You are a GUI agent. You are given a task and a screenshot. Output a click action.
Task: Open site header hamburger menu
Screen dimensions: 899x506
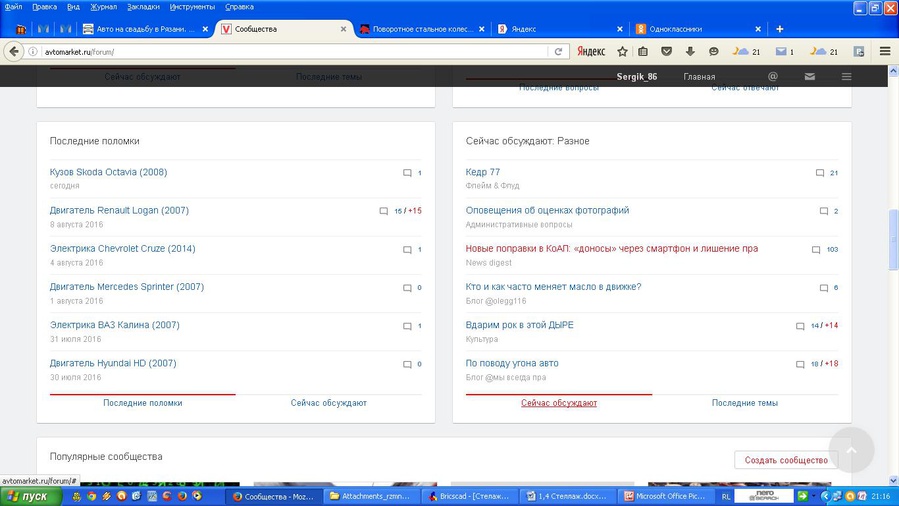[846, 76]
